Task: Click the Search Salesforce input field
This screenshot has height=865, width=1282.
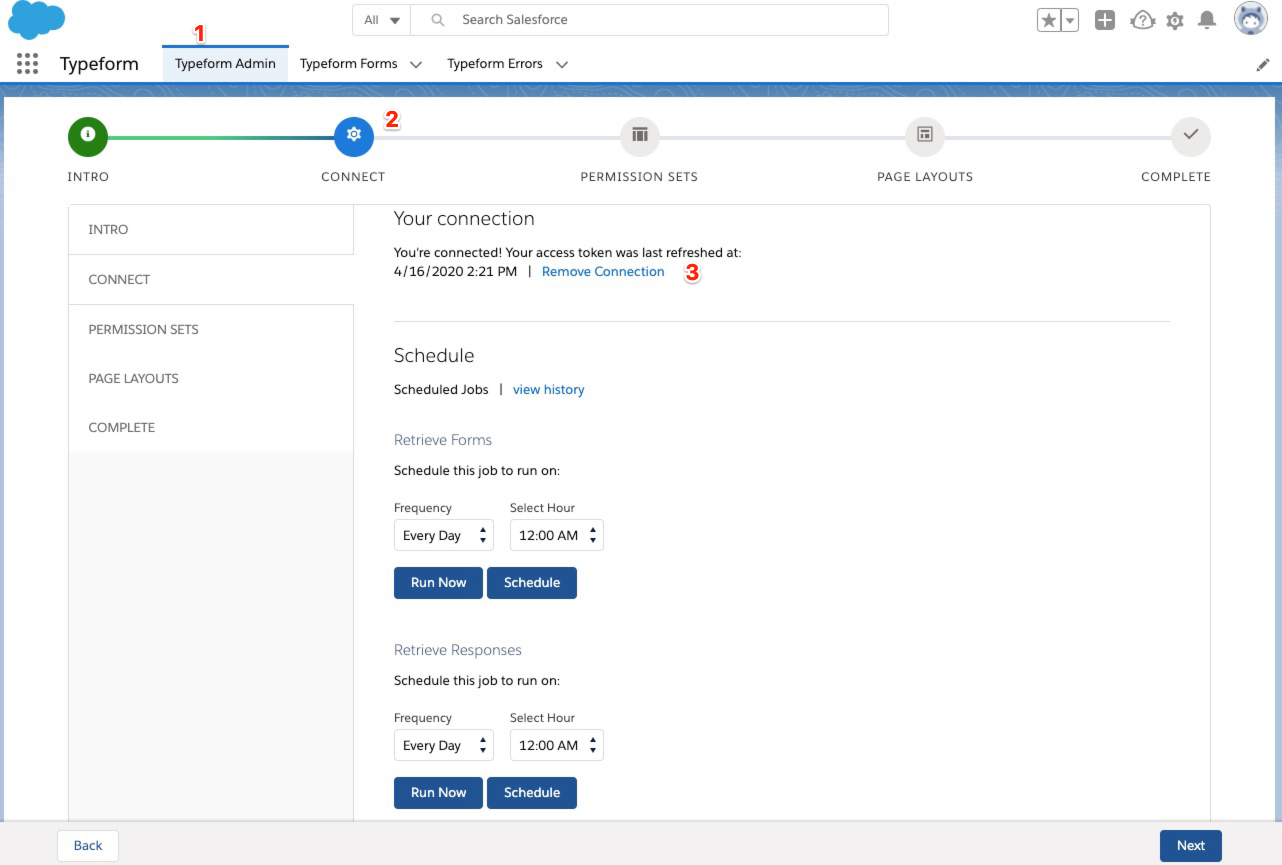Action: click(x=650, y=20)
